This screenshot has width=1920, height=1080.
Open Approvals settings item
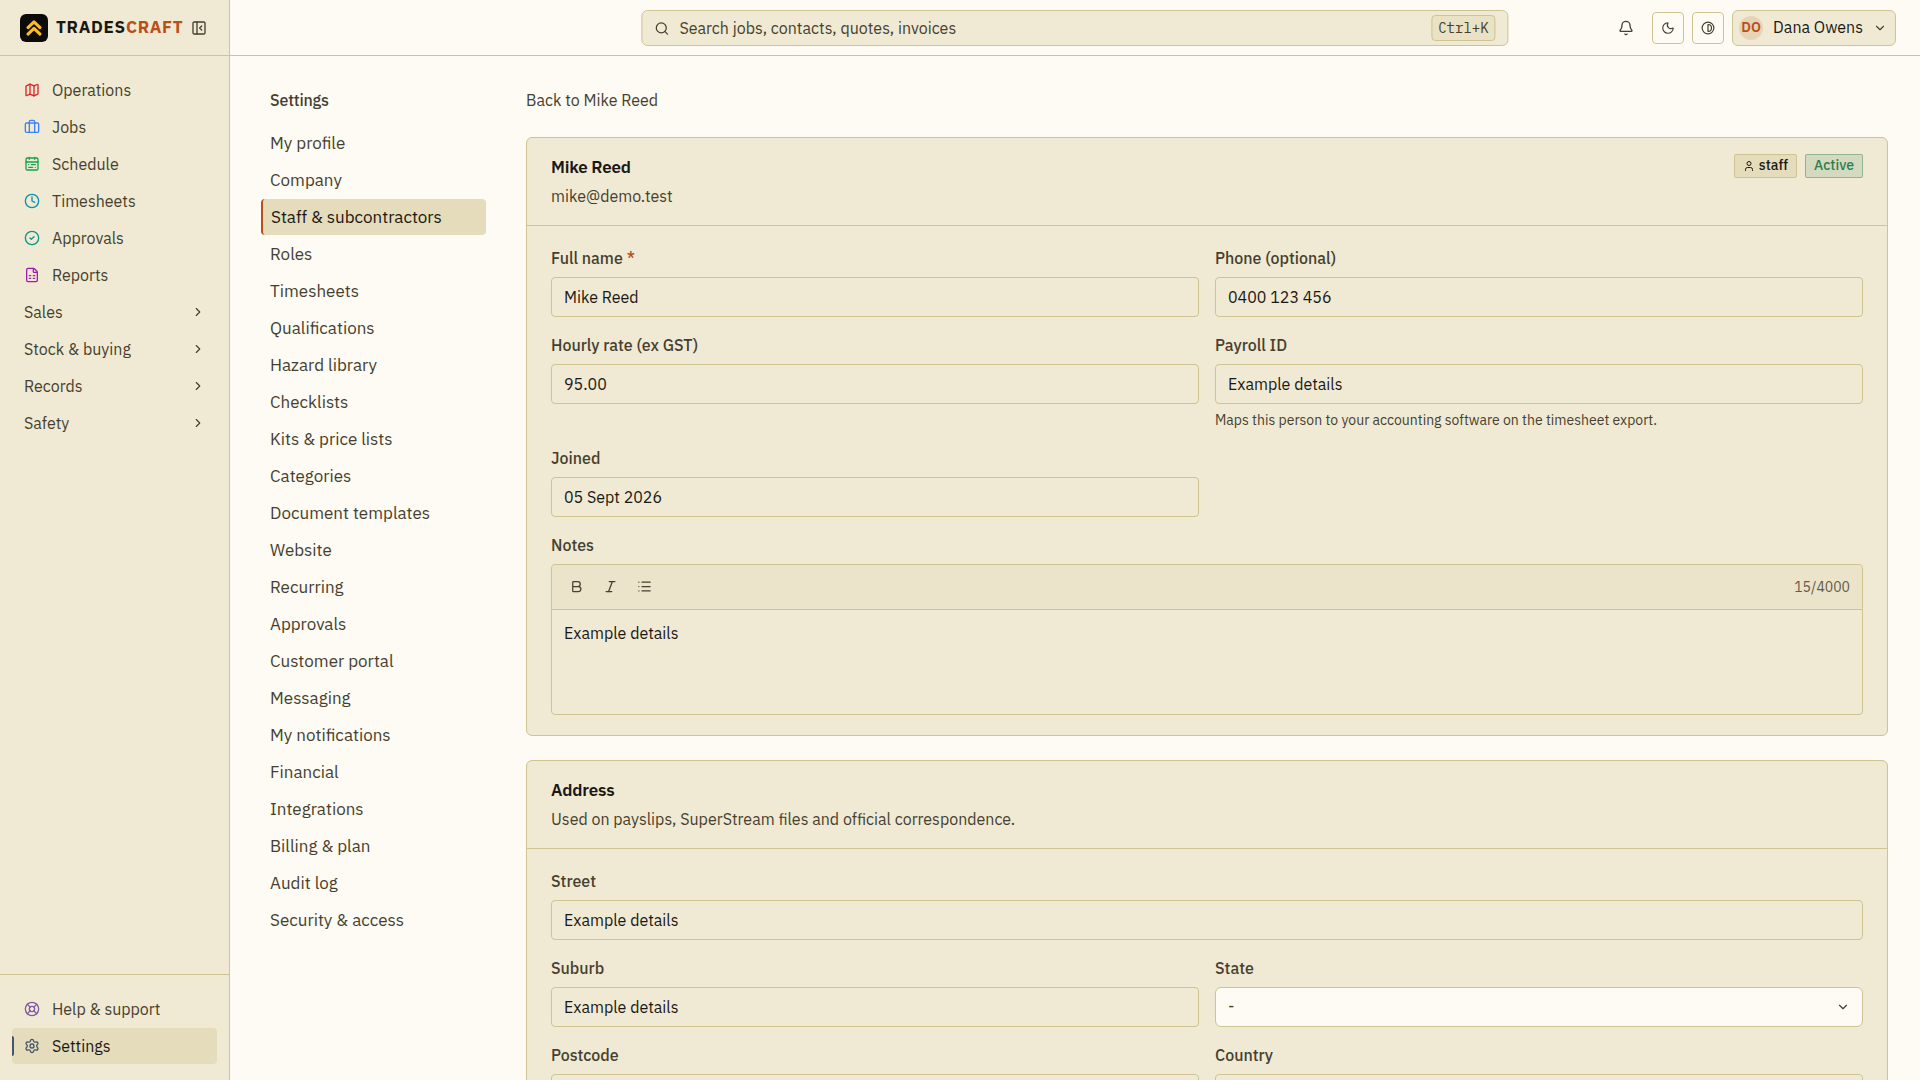[x=373, y=624]
